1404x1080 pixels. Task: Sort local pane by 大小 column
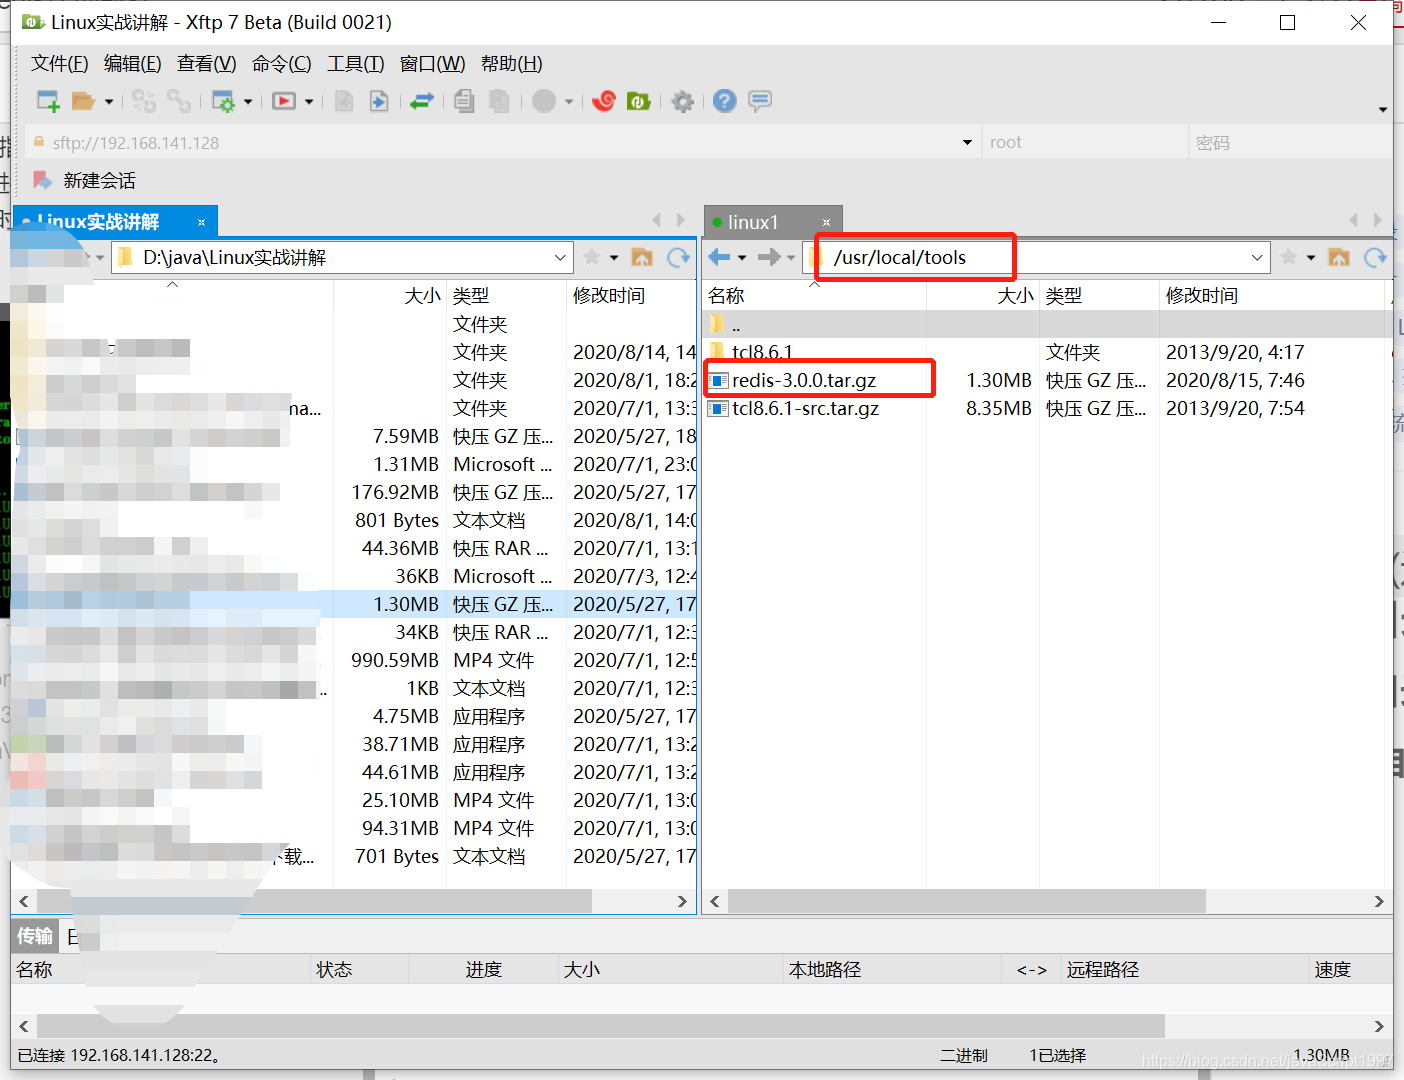click(x=422, y=296)
